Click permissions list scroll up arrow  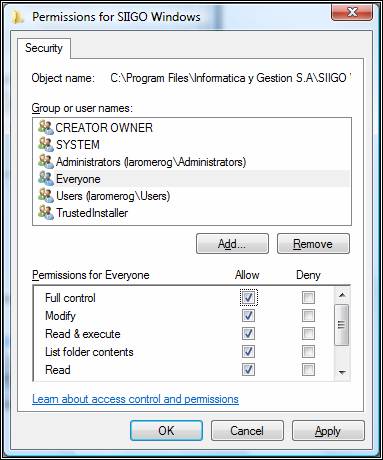(x=342, y=295)
